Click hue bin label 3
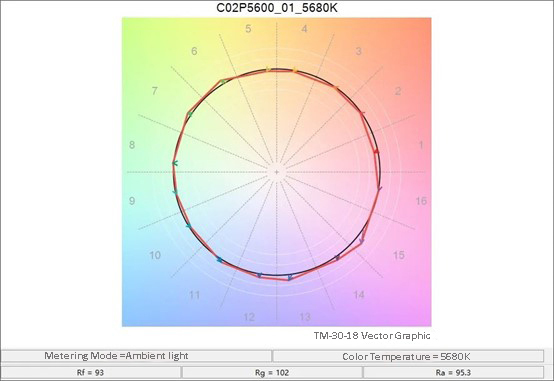 359,51
